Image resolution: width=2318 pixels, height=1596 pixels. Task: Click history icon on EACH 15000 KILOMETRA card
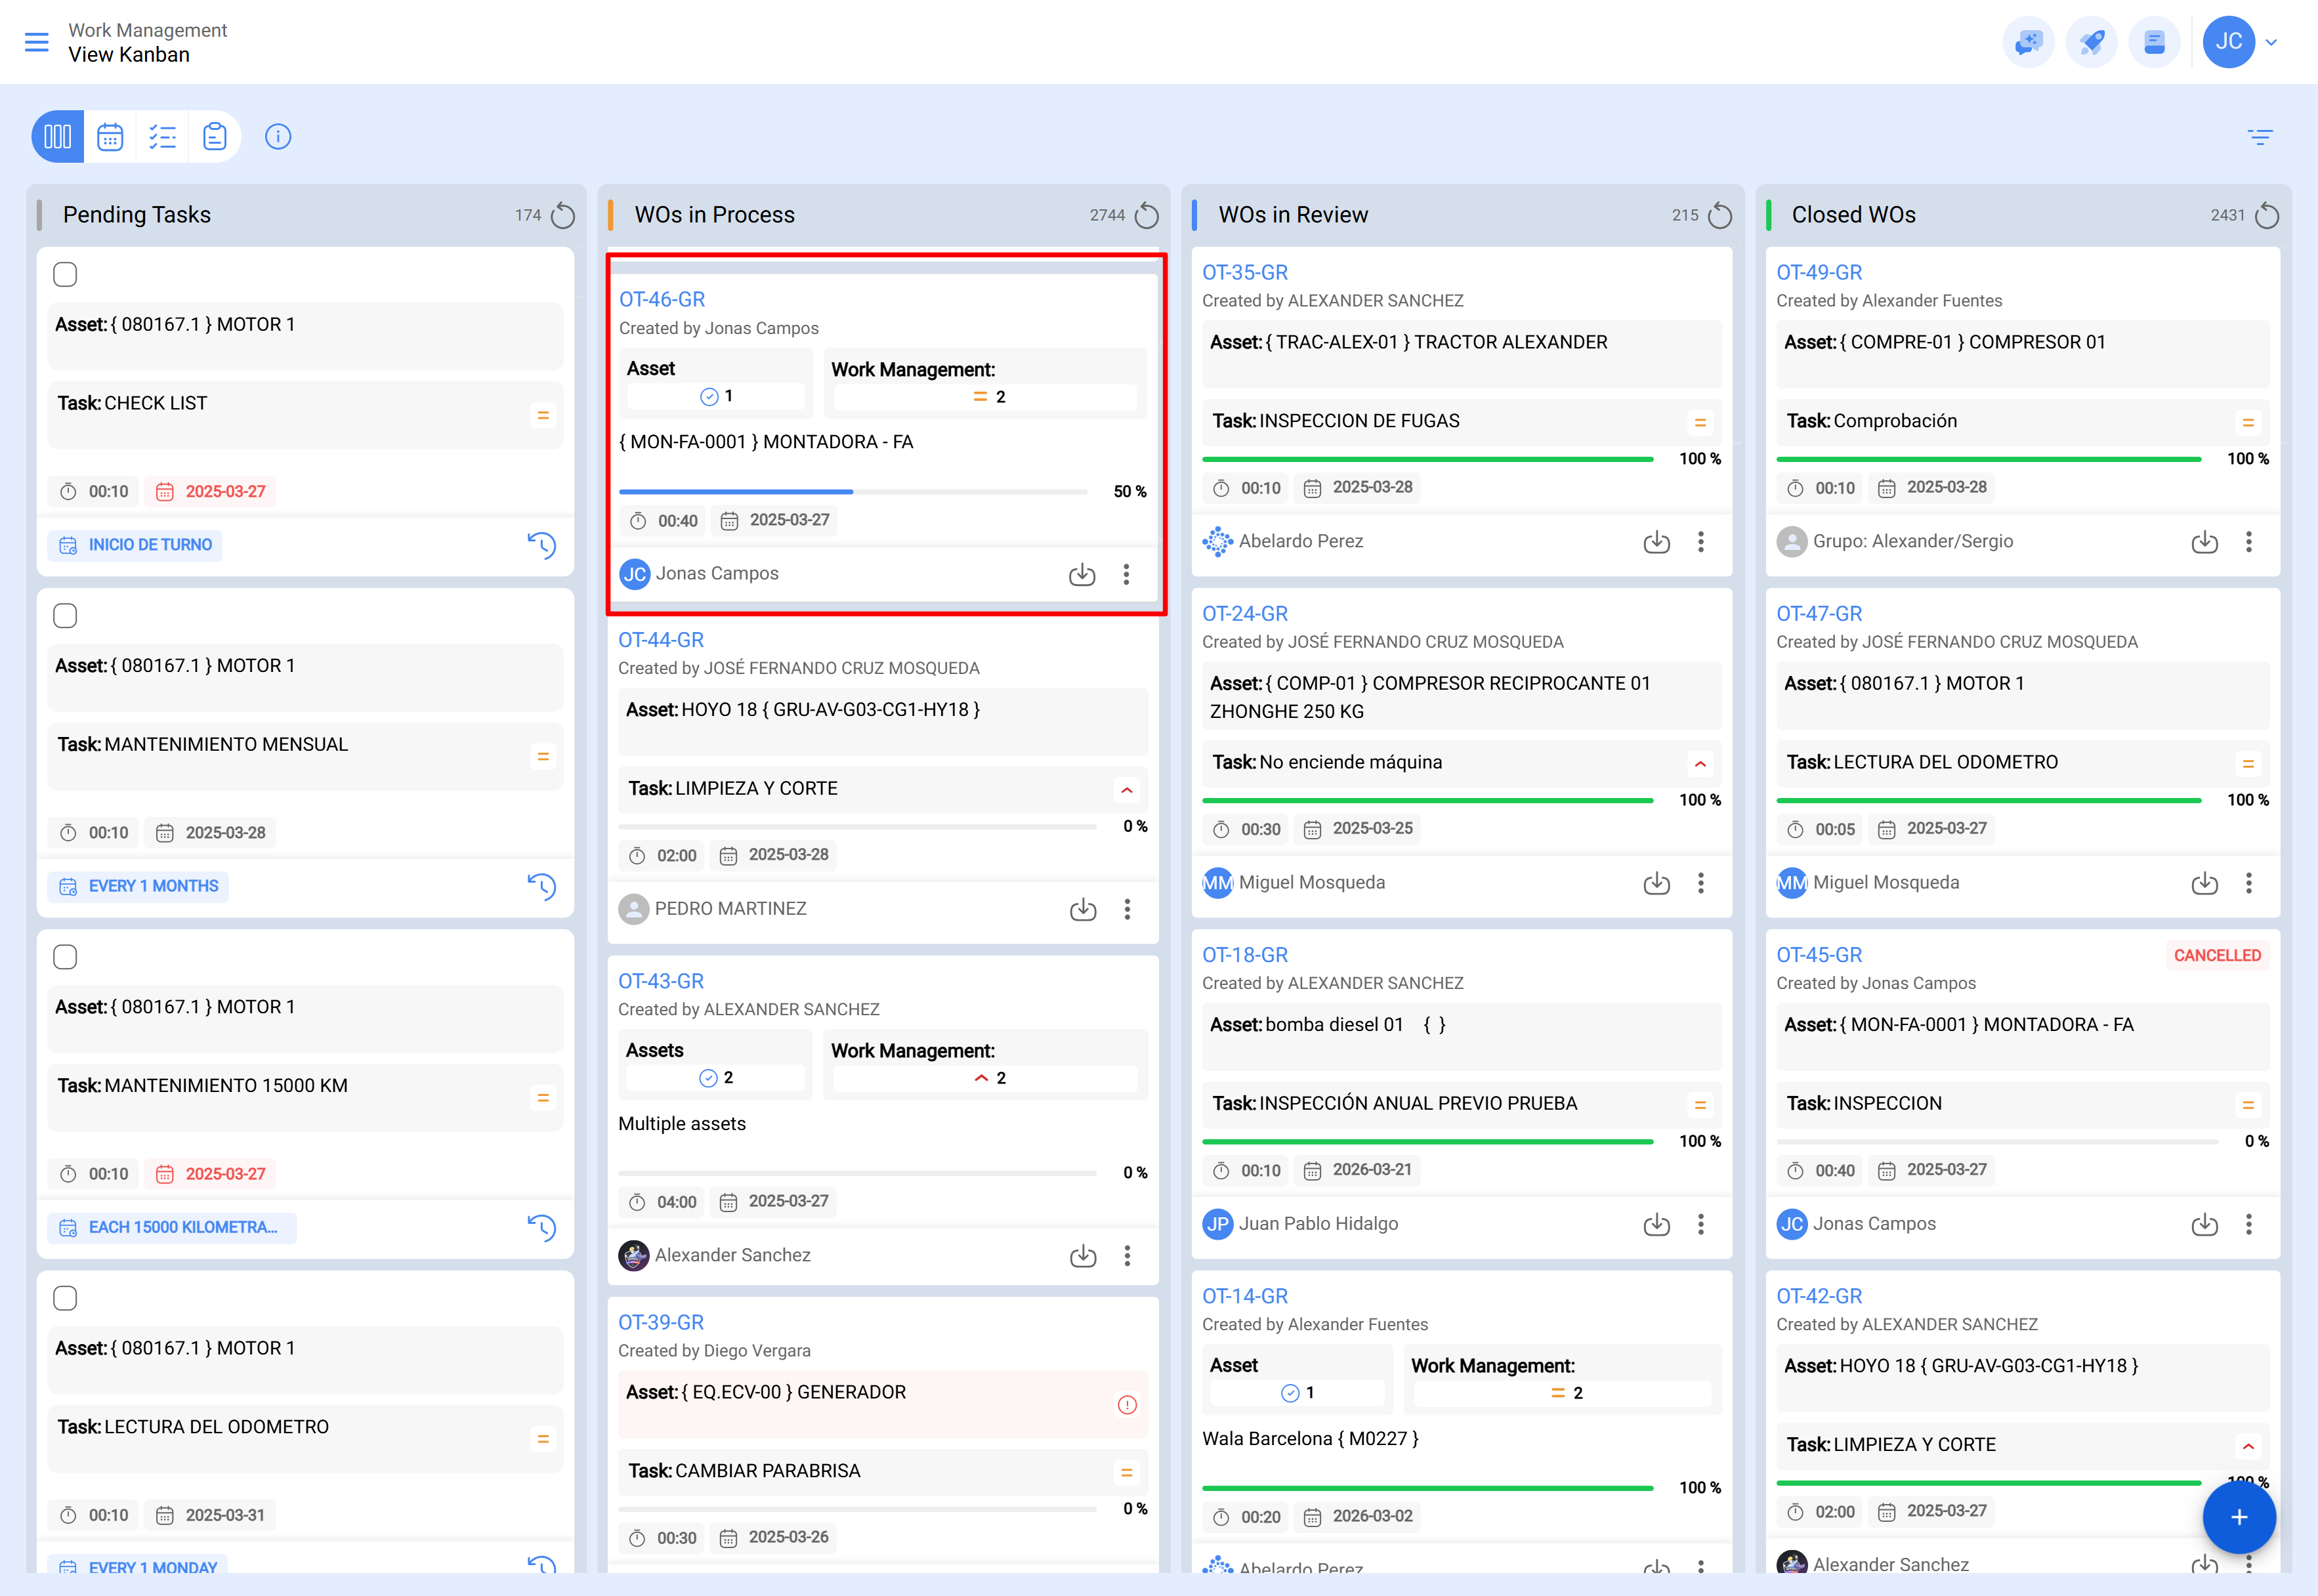pos(541,1227)
